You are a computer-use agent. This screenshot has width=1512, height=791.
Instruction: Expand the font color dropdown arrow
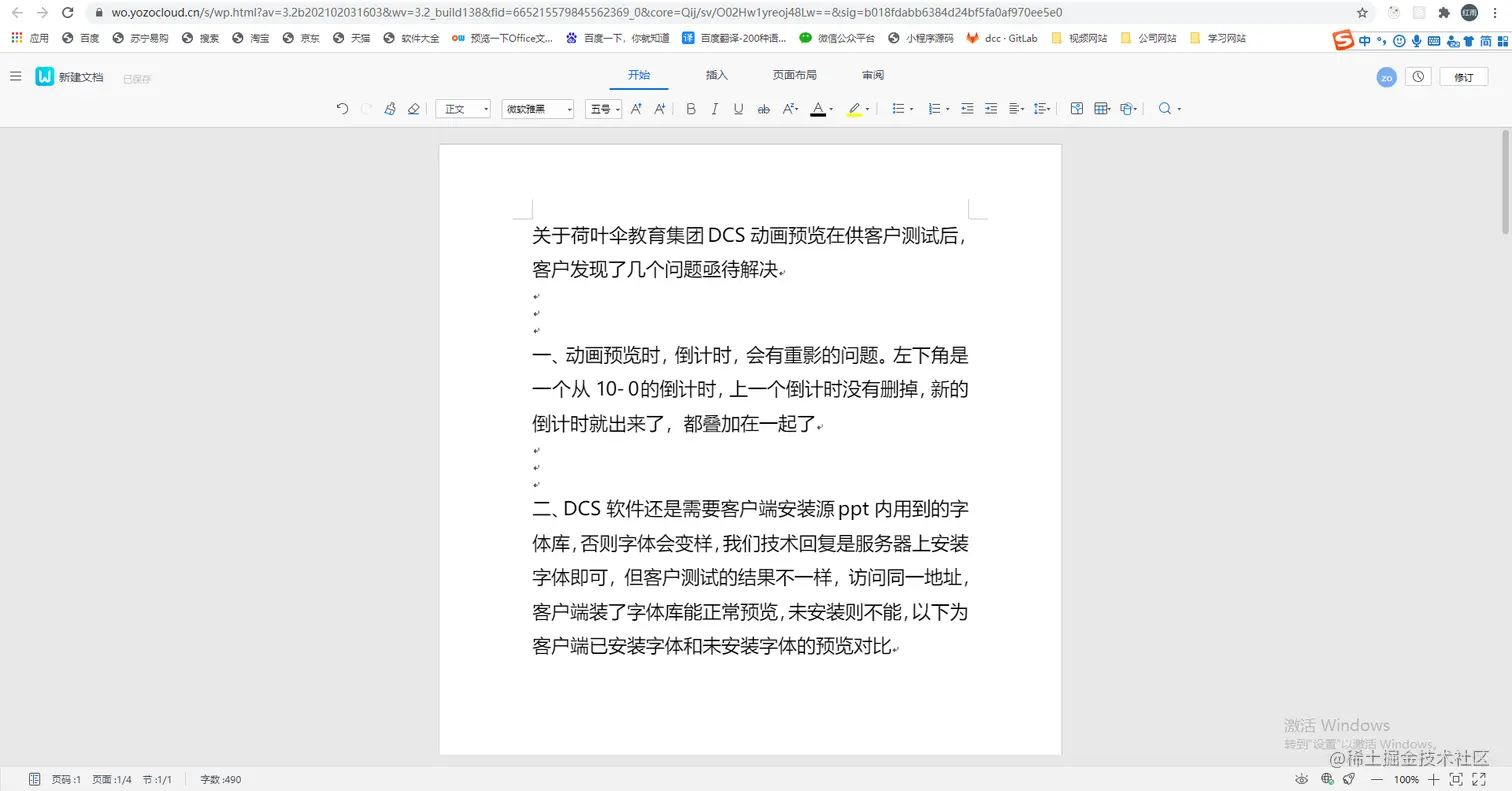(831, 109)
